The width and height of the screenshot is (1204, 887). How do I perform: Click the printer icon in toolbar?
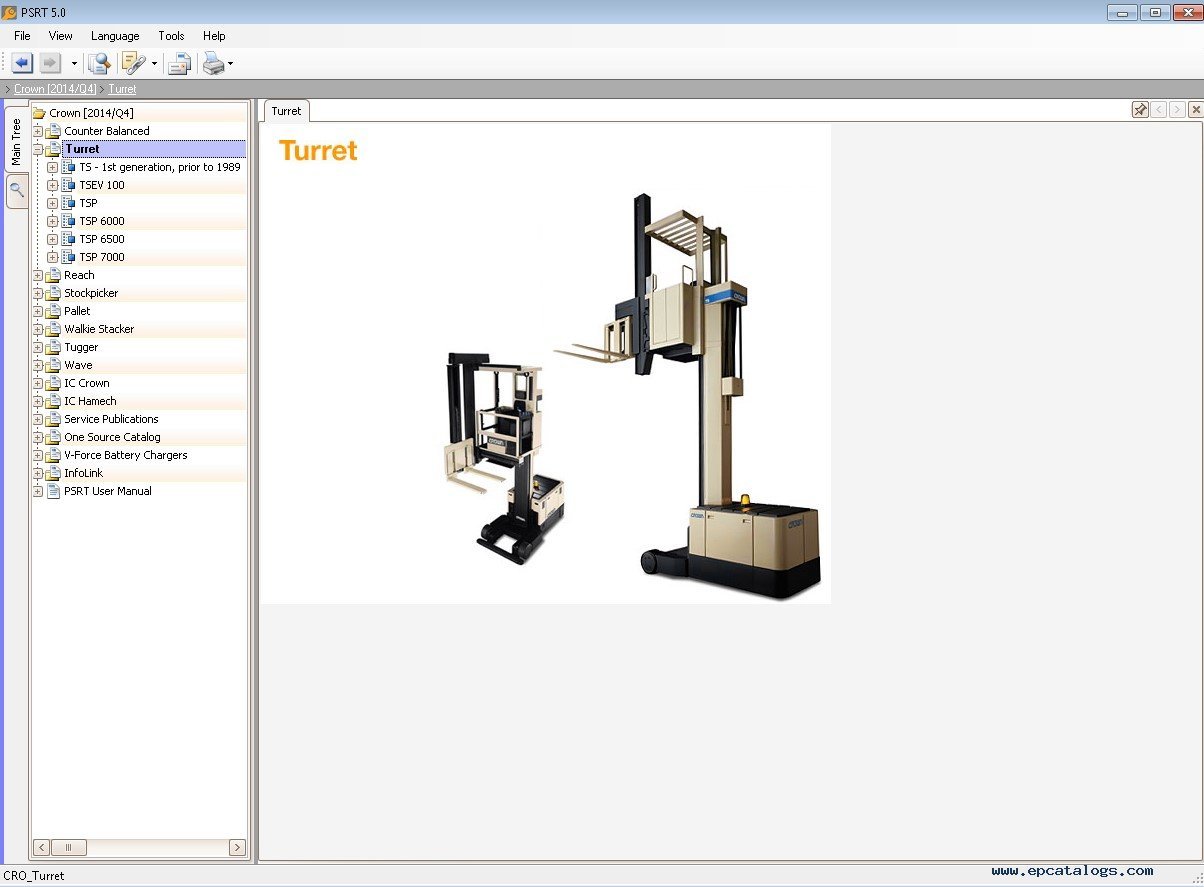tap(213, 64)
